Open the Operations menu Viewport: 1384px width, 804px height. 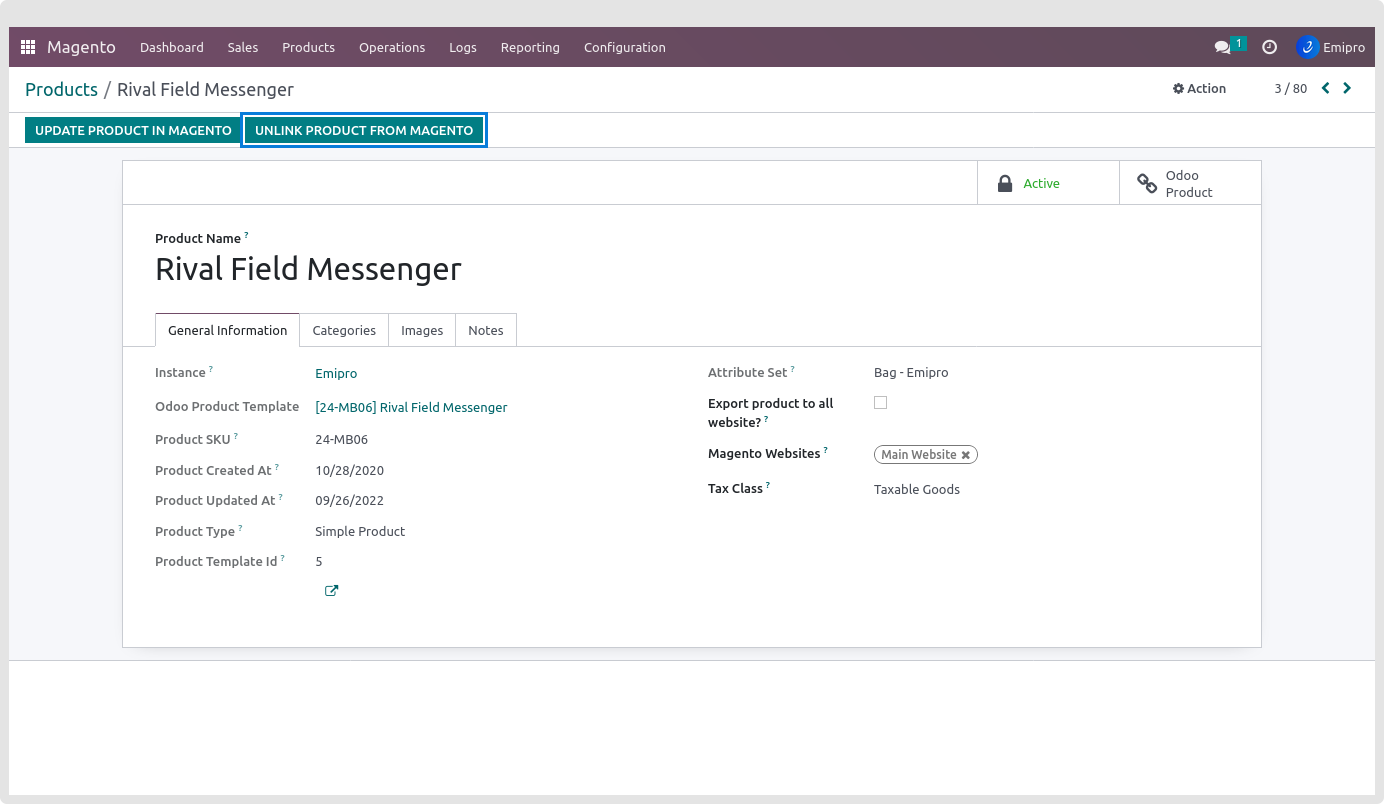tap(392, 47)
